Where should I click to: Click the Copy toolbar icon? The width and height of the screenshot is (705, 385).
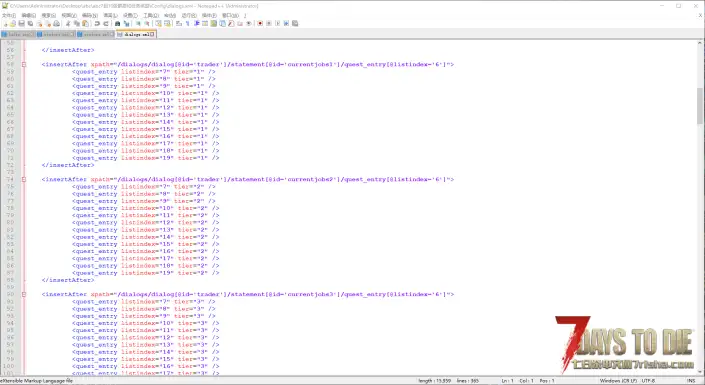click(x=76, y=23)
